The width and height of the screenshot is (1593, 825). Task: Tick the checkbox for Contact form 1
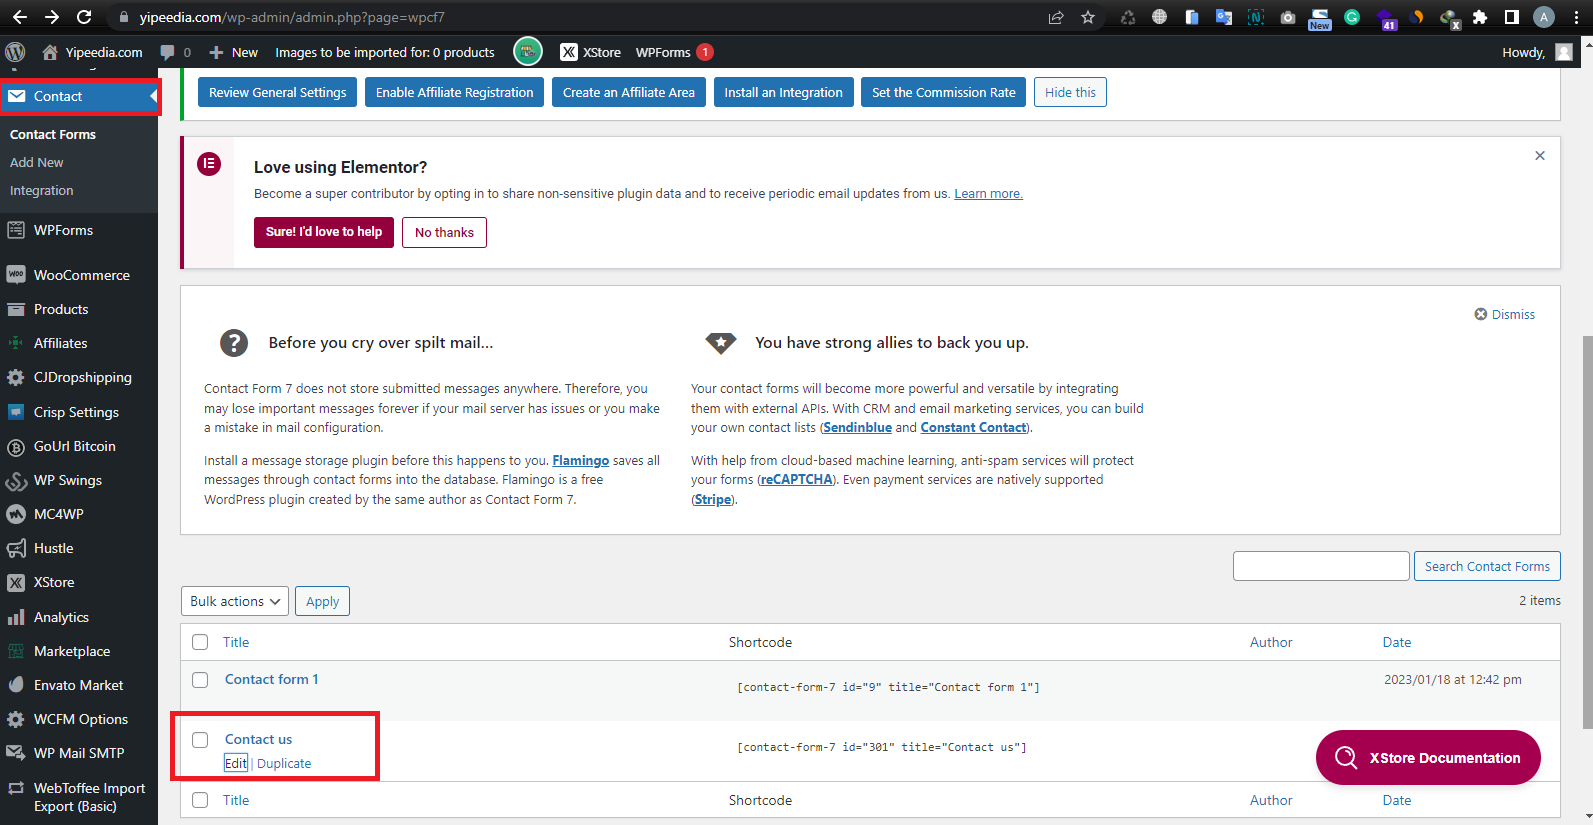click(x=200, y=680)
